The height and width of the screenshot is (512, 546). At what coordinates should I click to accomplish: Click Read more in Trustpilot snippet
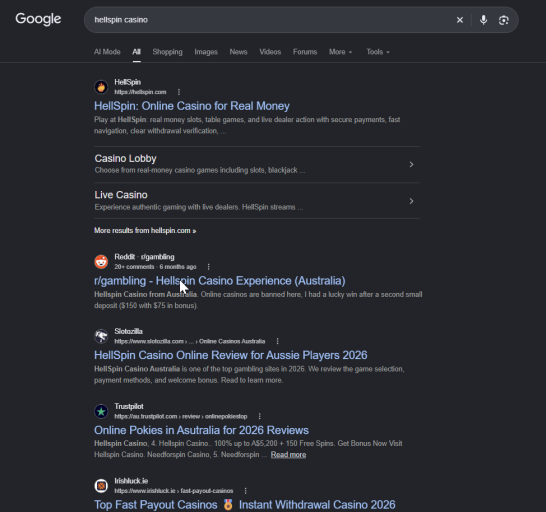[x=288, y=455]
